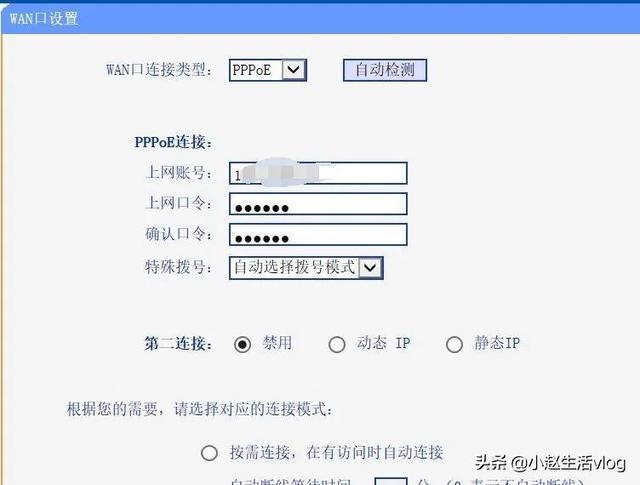Select the 静态IP radio button
Screen dimensions: 640x485
[x=454, y=345]
